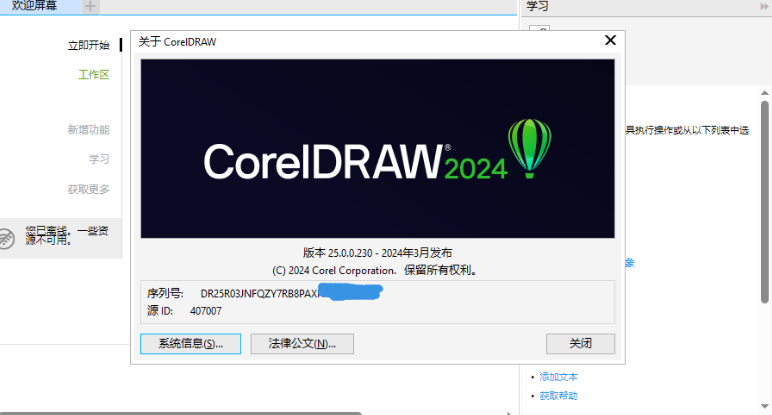Click the balloon logo in the splash
772x415 pixels.
click(x=530, y=148)
